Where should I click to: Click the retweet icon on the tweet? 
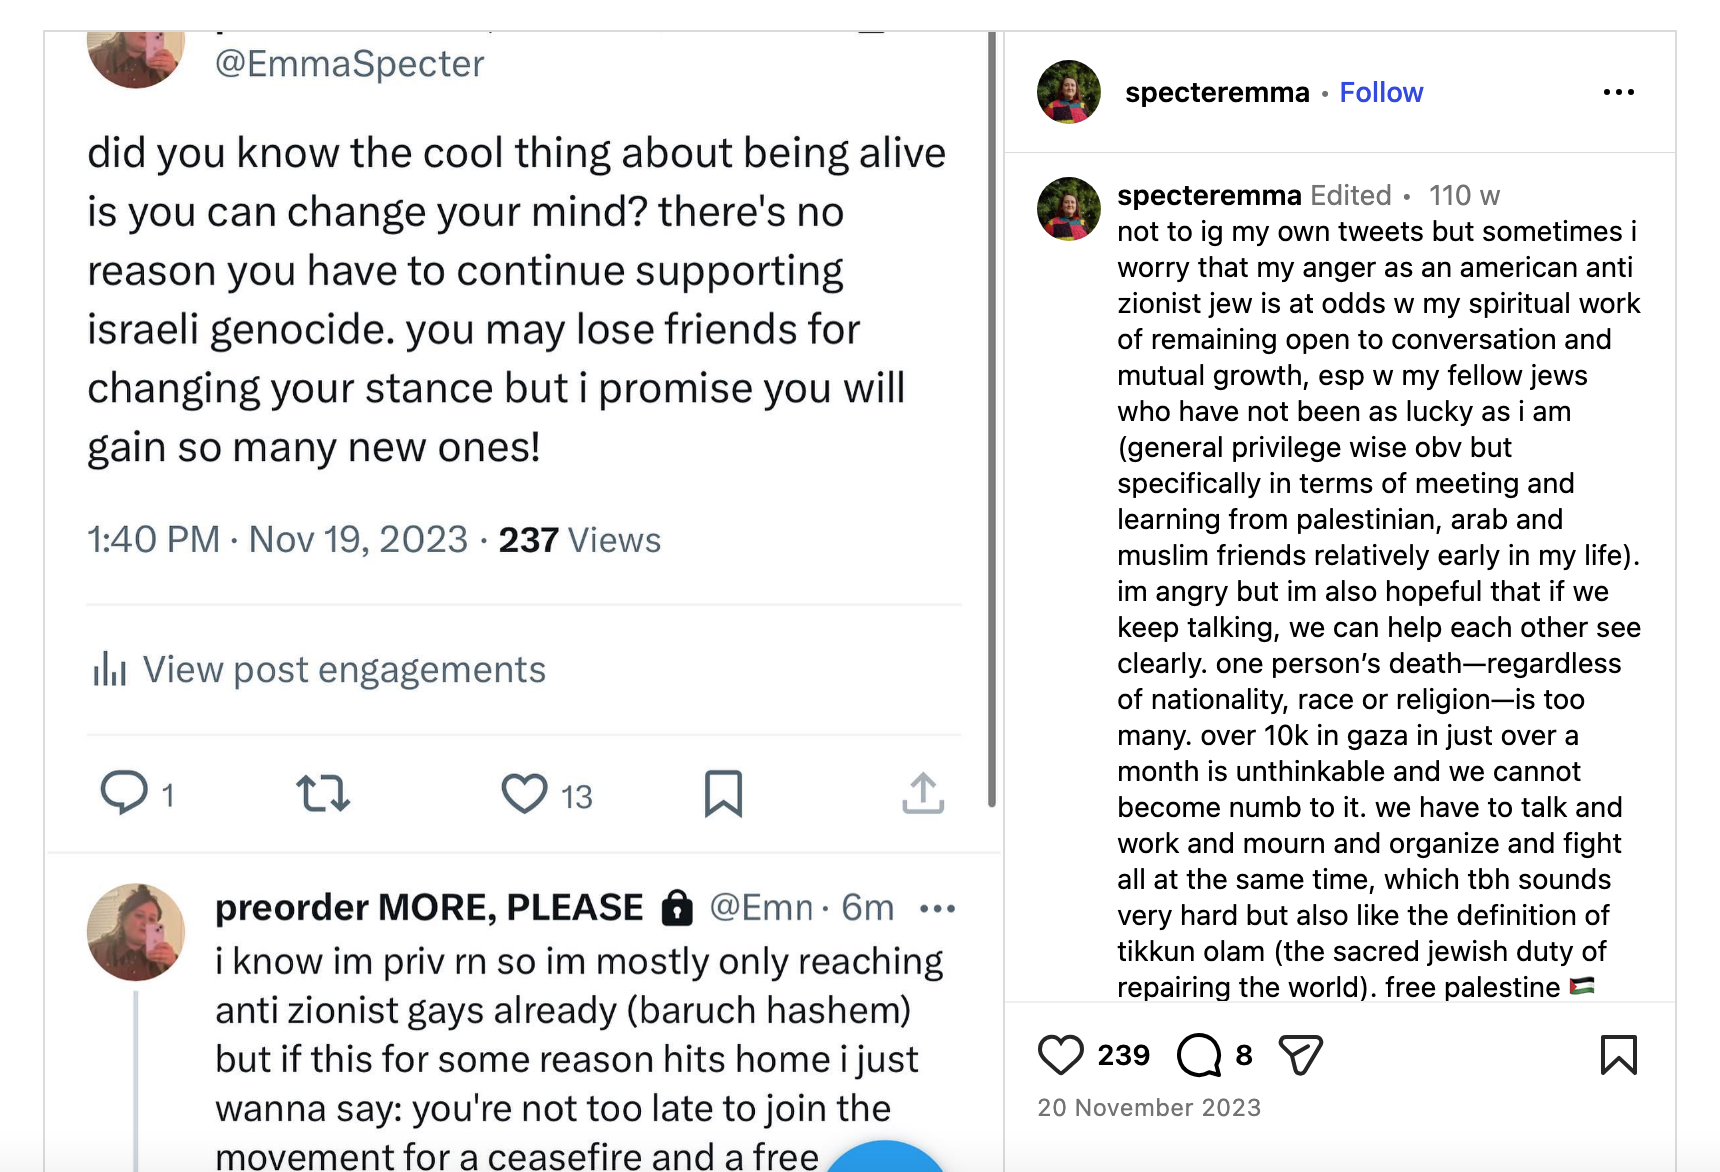coord(323,794)
